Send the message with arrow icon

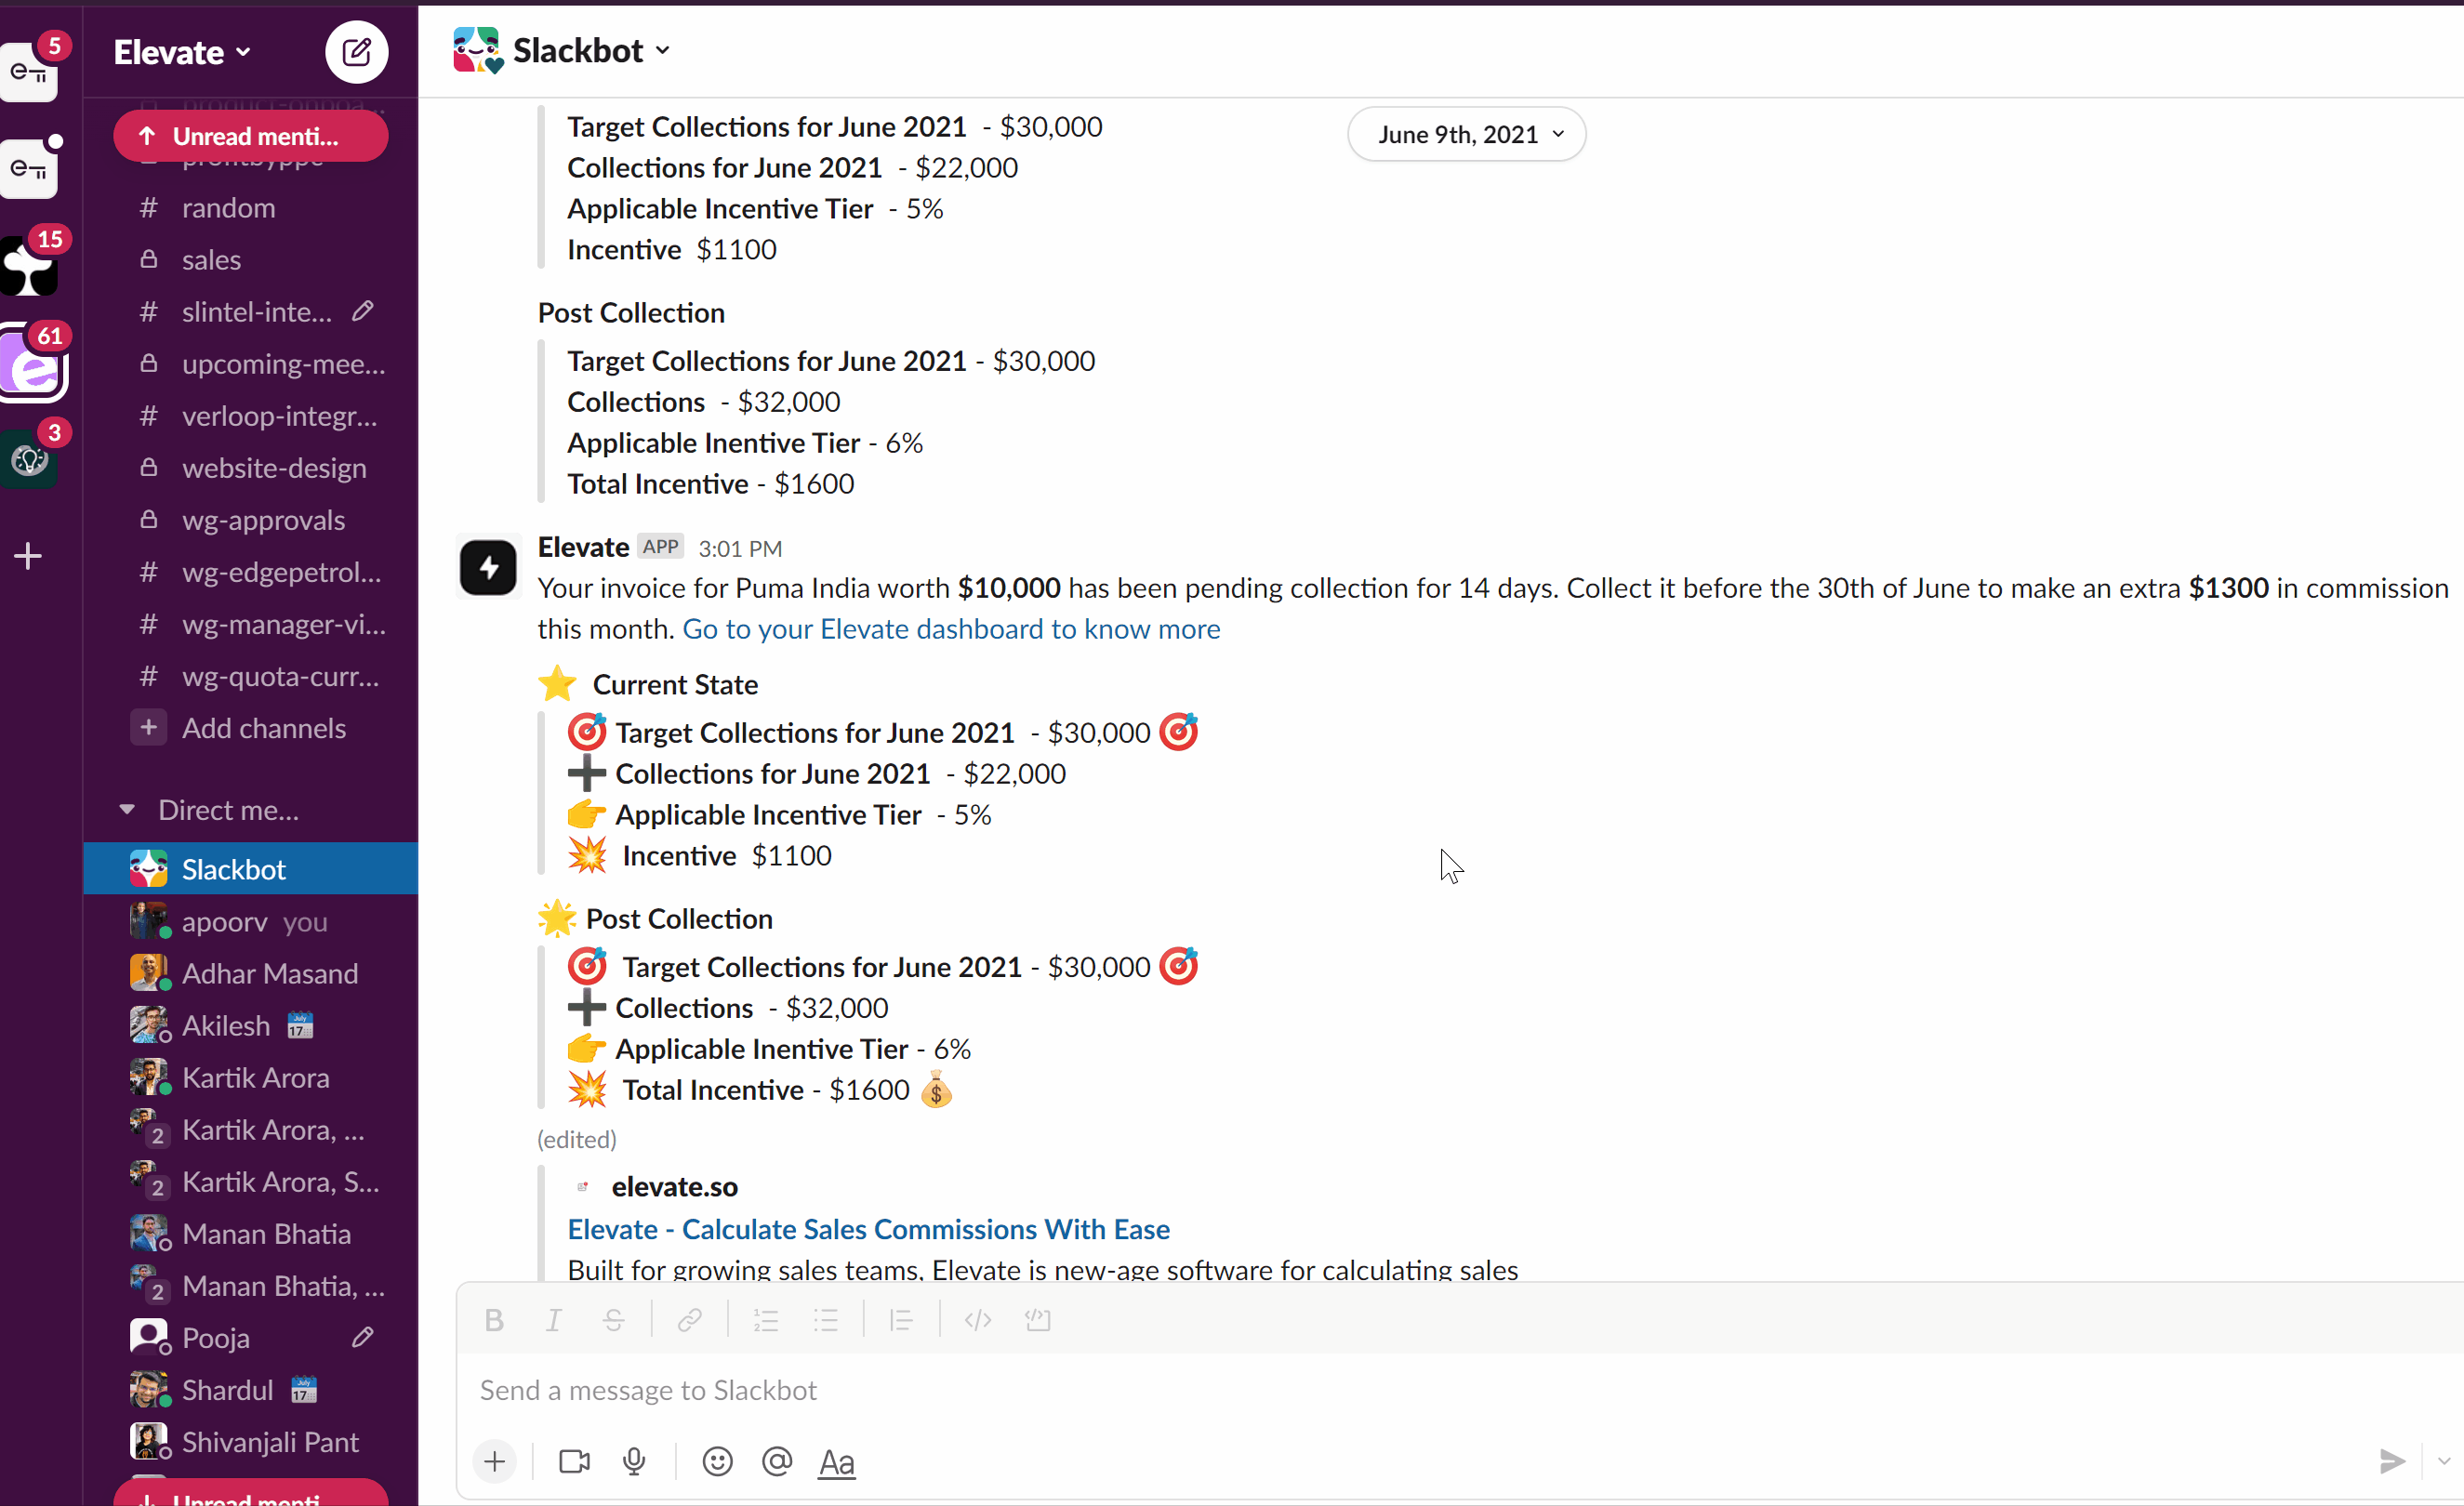click(x=2392, y=1462)
